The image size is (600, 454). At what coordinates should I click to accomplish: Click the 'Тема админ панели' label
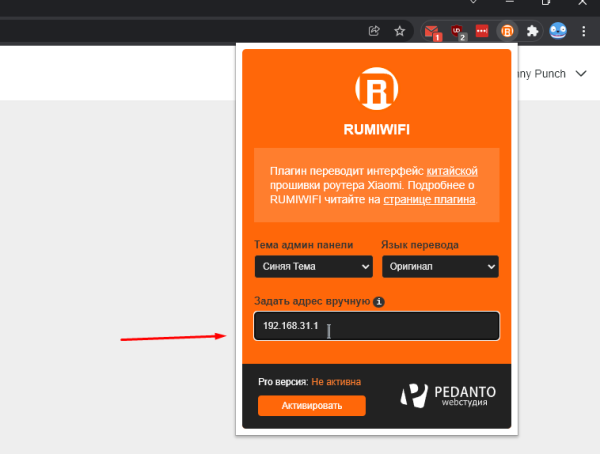[303, 245]
